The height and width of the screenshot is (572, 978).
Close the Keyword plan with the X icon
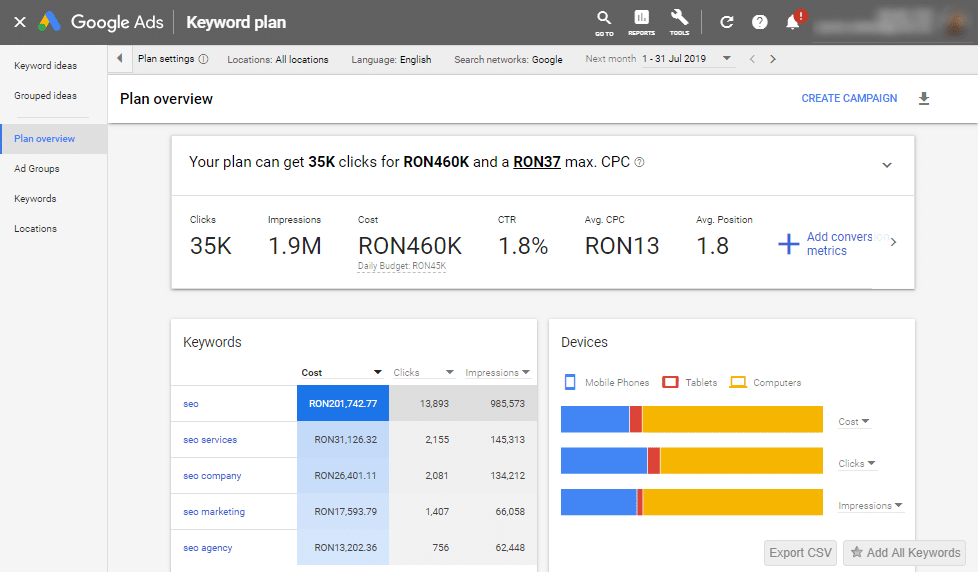[20, 22]
